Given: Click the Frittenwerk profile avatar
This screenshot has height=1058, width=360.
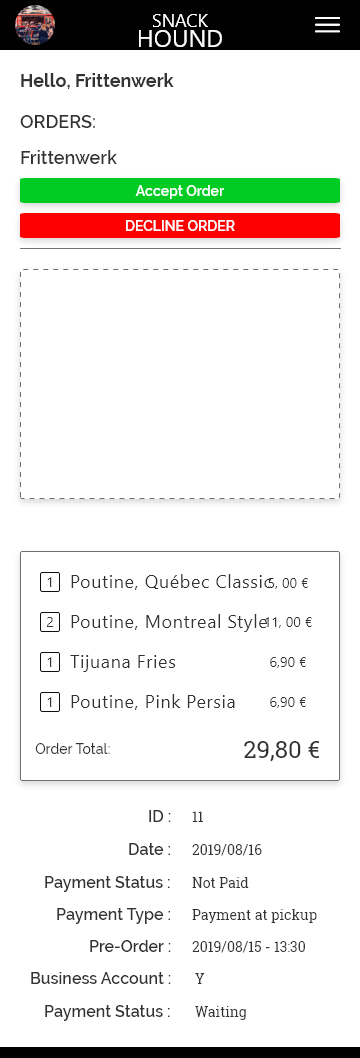Looking at the screenshot, I should point(35,25).
